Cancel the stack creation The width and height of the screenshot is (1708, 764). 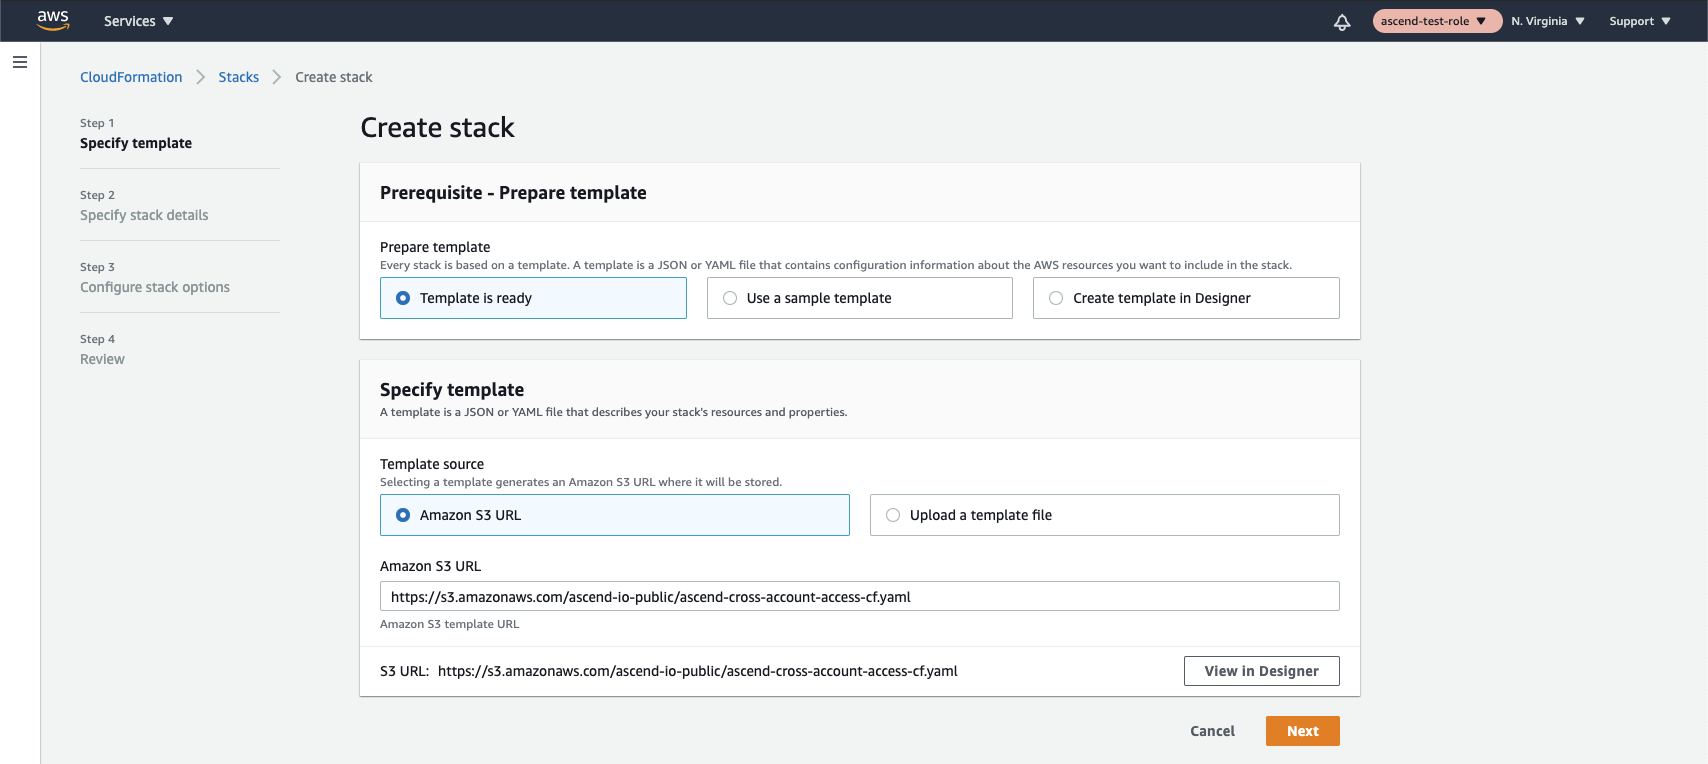point(1212,731)
